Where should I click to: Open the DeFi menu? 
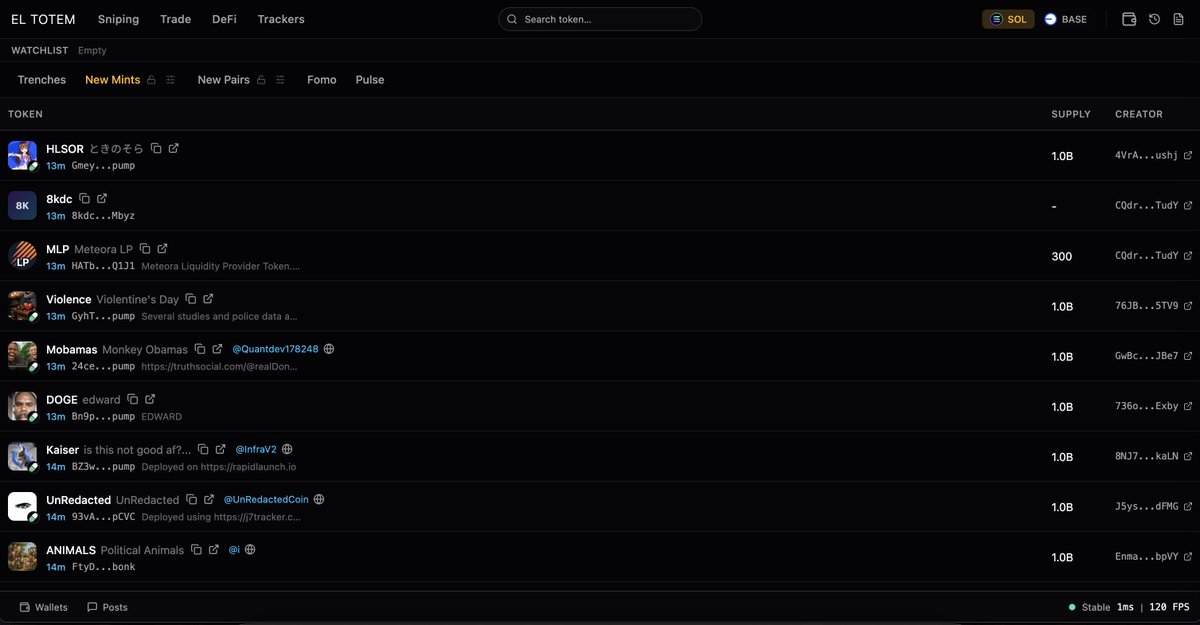224,19
